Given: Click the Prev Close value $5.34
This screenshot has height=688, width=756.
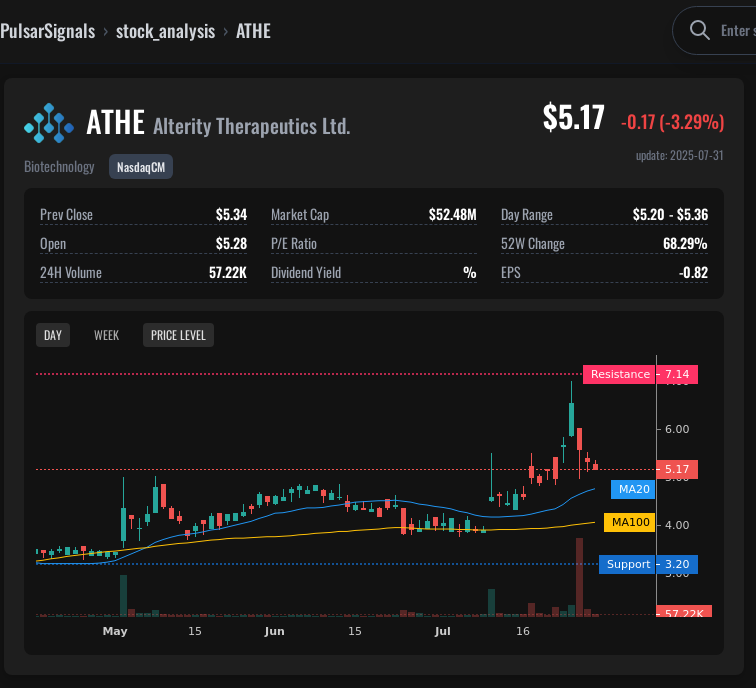Looking at the screenshot, I should click(231, 215).
